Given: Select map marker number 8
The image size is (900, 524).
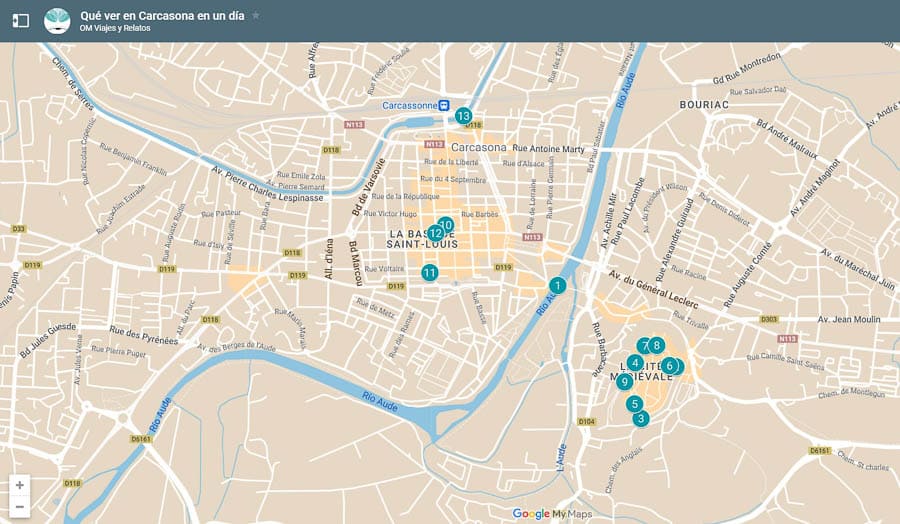Looking at the screenshot, I should [x=657, y=346].
